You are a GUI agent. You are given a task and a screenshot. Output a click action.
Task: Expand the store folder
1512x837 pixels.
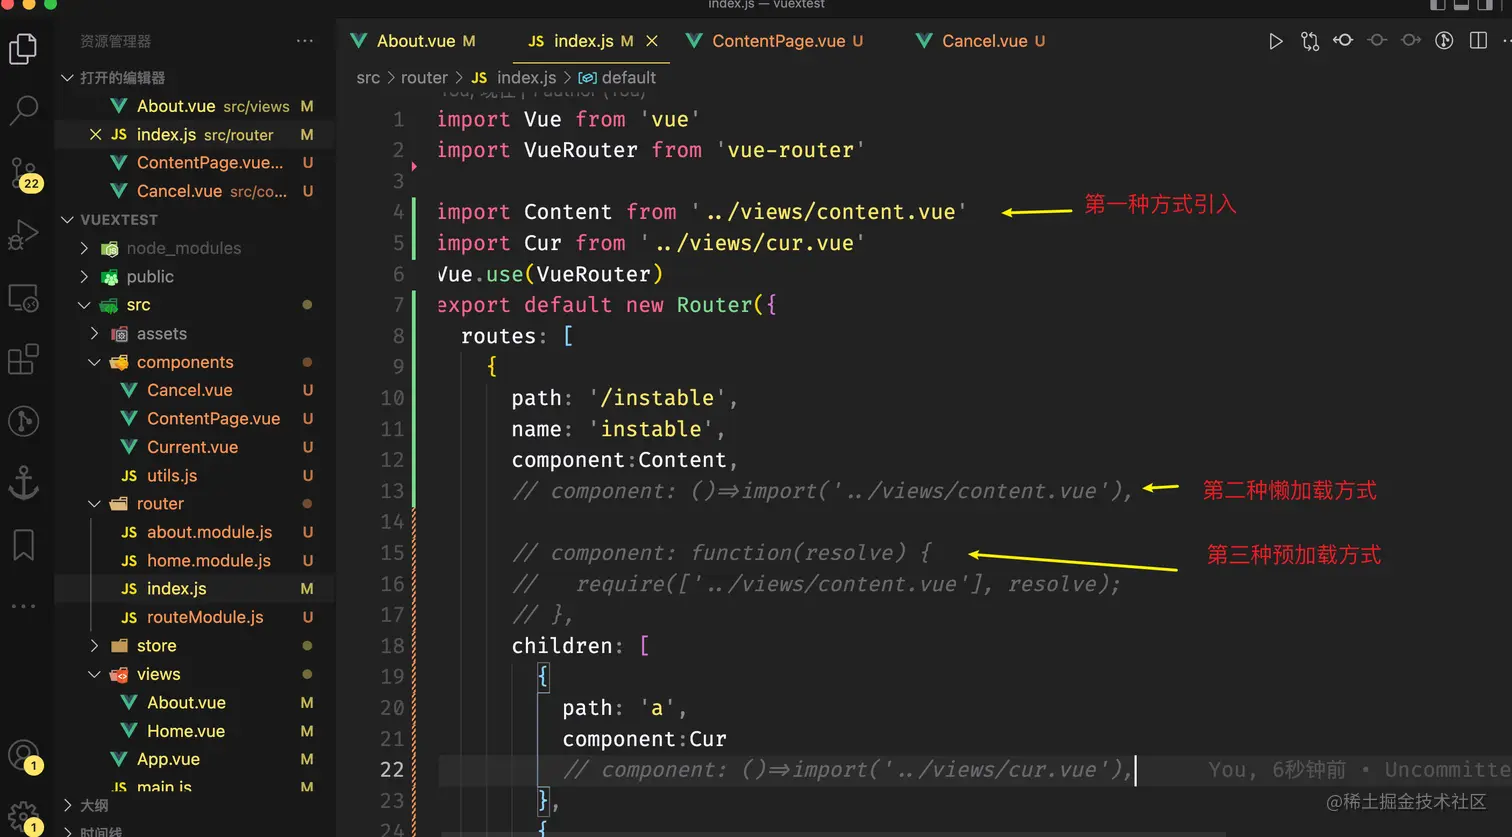95,646
